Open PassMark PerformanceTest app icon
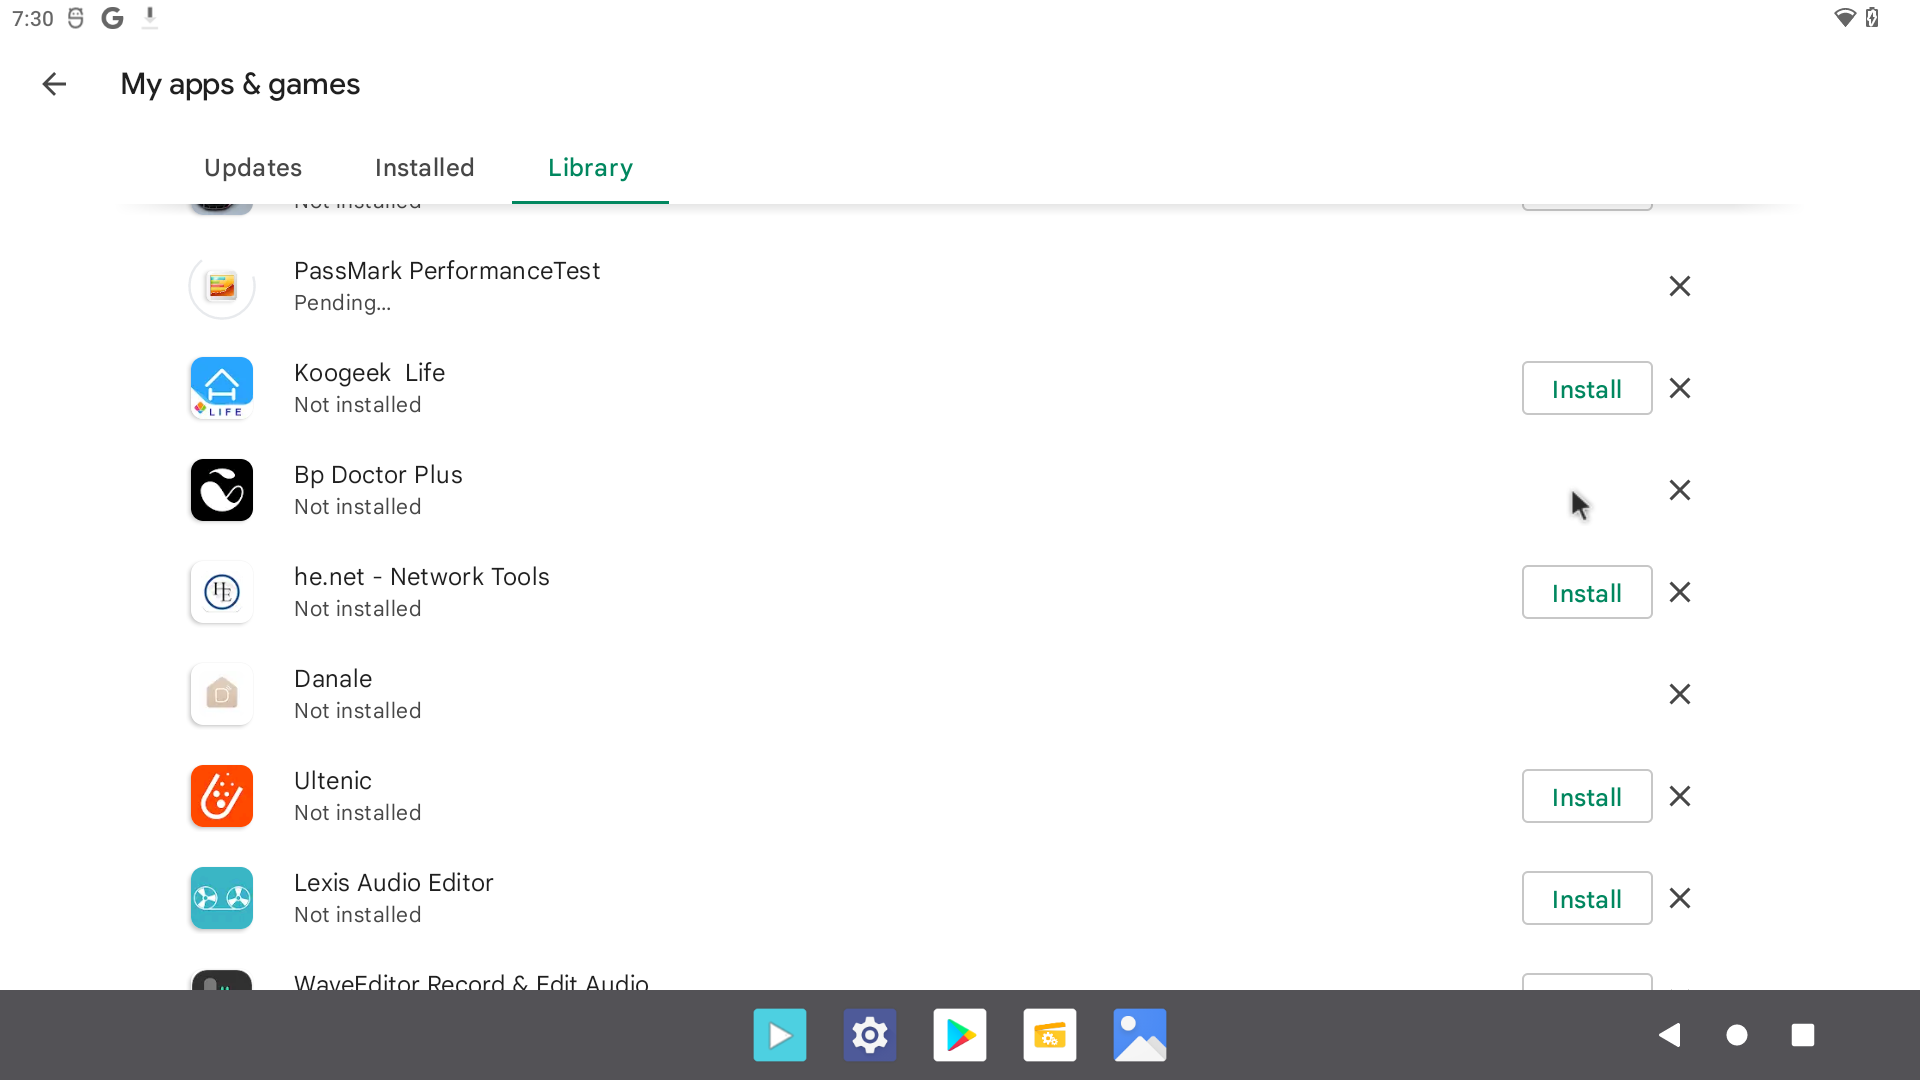Viewport: 1920px width, 1080px height. coord(222,287)
